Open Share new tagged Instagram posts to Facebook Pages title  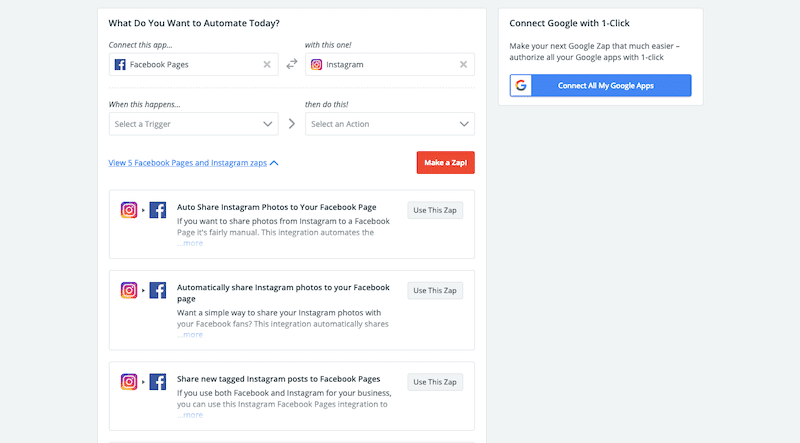(279, 379)
